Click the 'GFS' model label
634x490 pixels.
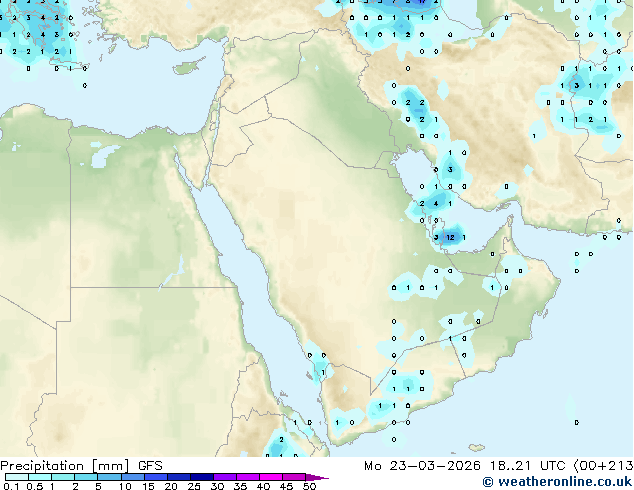[150, 466]
